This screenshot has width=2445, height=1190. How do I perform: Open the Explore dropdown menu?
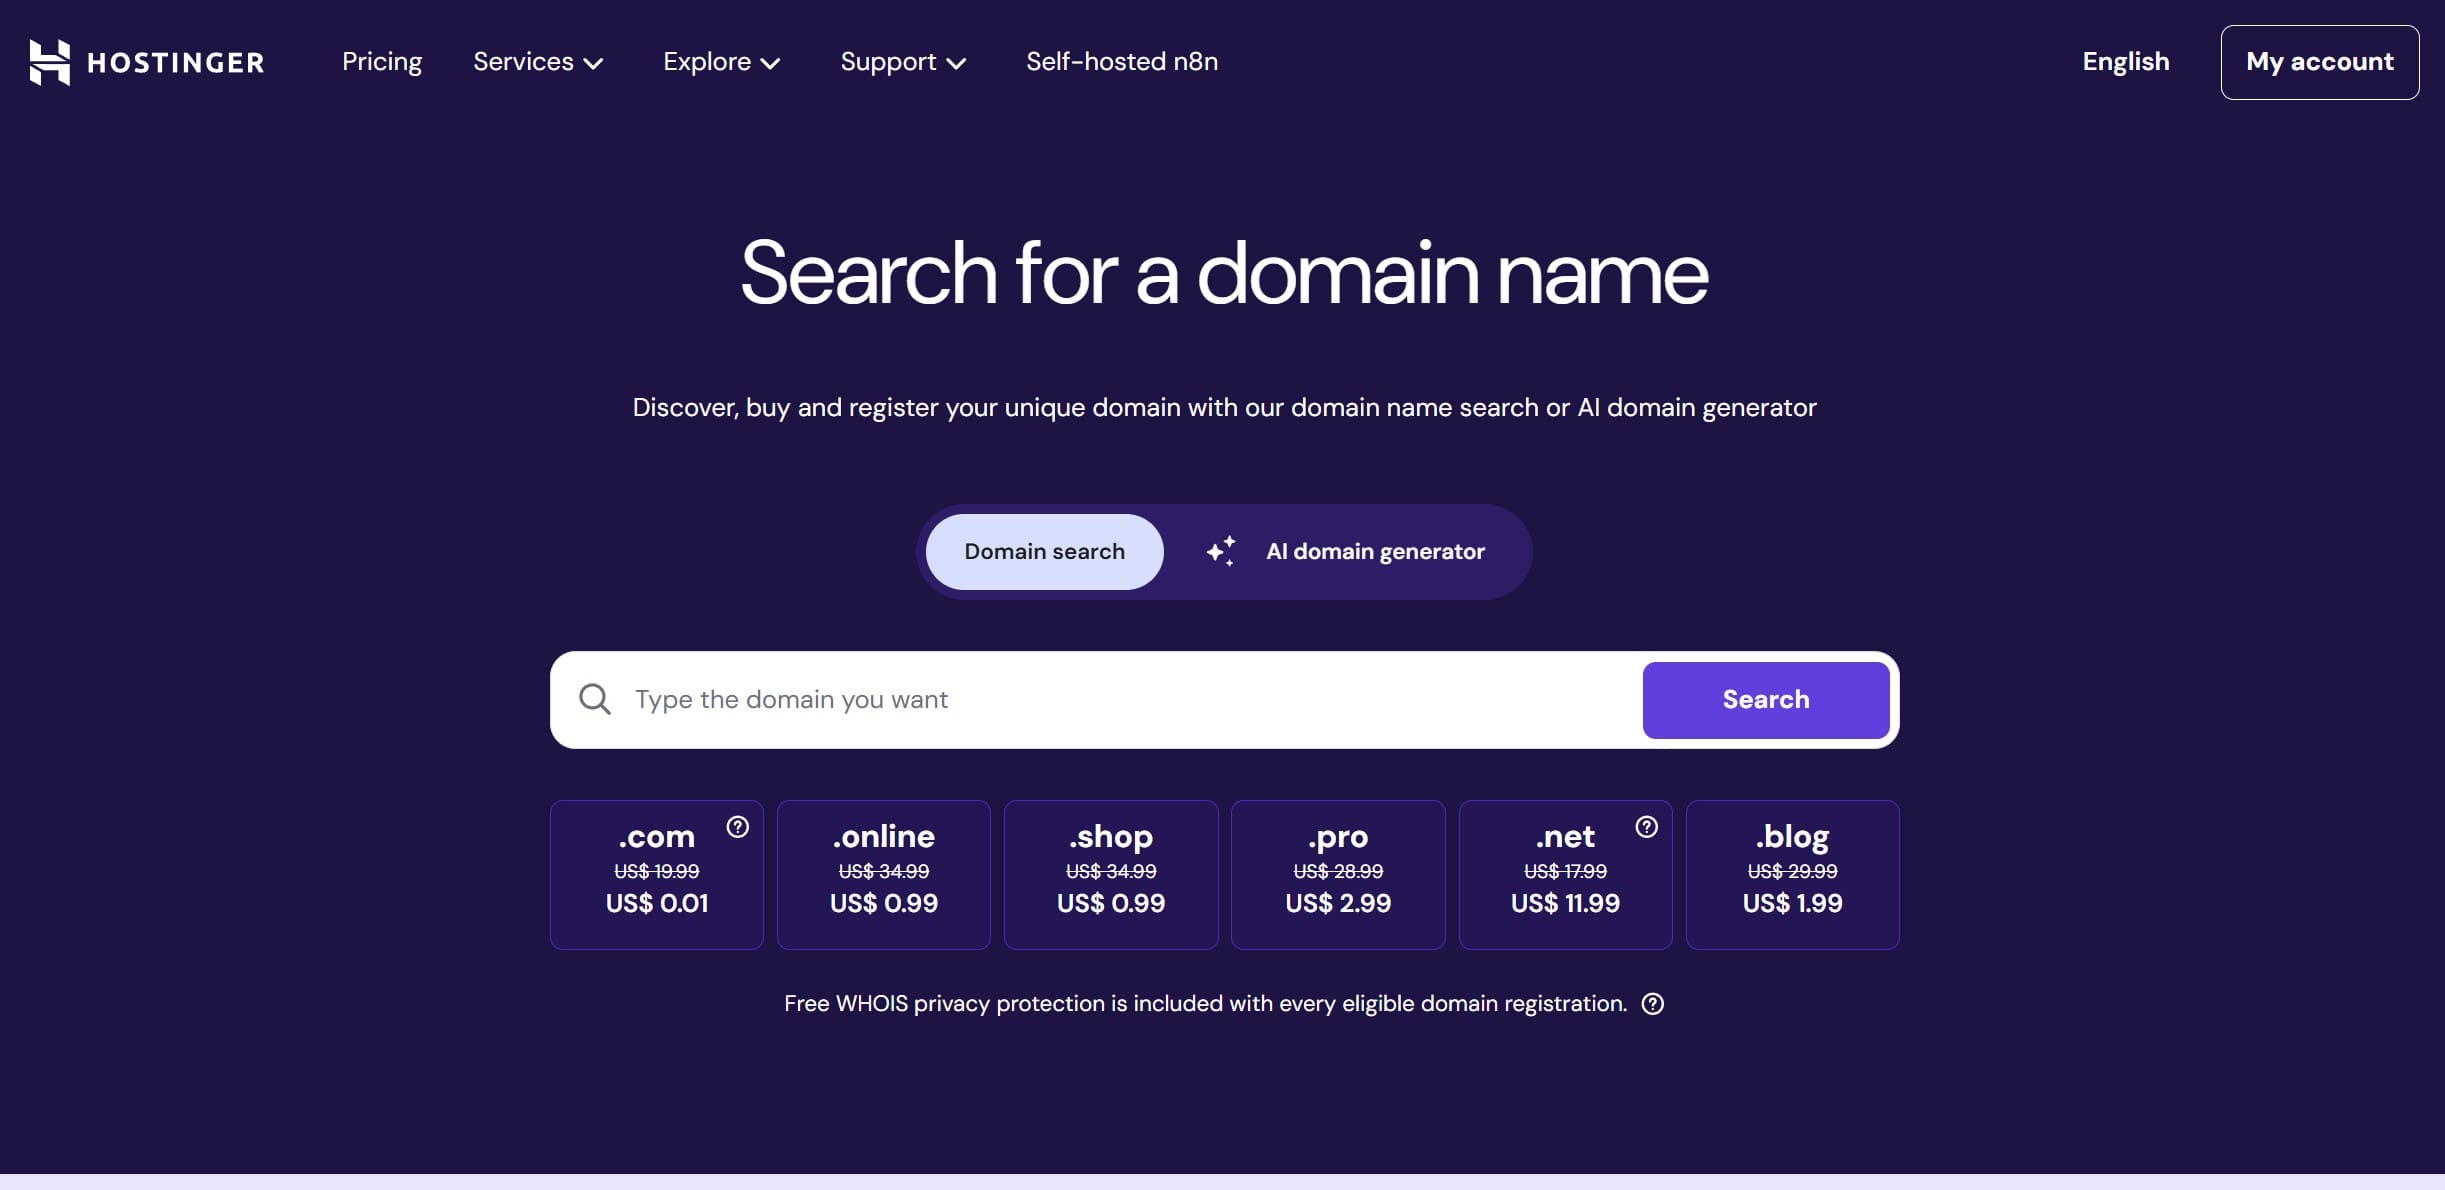[x=721, y=62]
